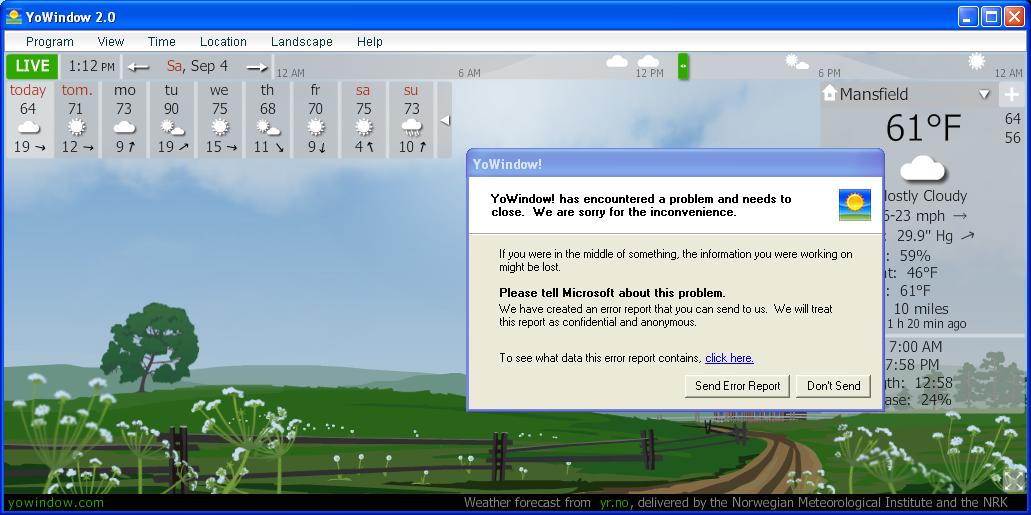Click the Send Error Report button
Image resolution: width=1031 pixels, height=515 pixels.
tap(737, 386)
